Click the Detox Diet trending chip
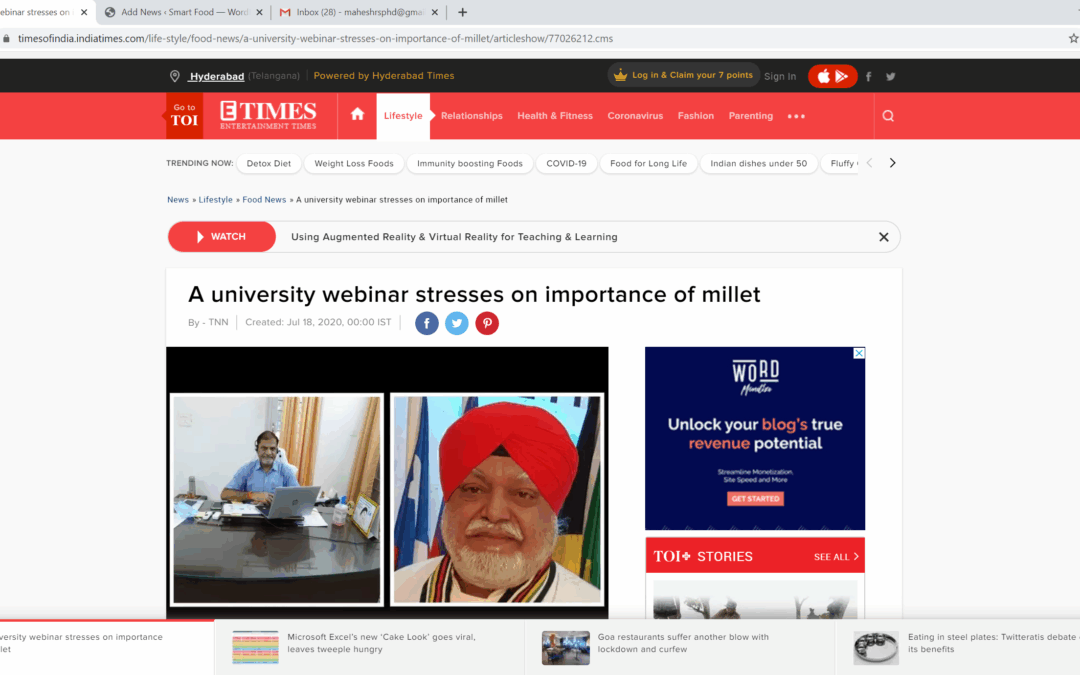This screenshot has height=675, width=1080. [x=268, y=163]
